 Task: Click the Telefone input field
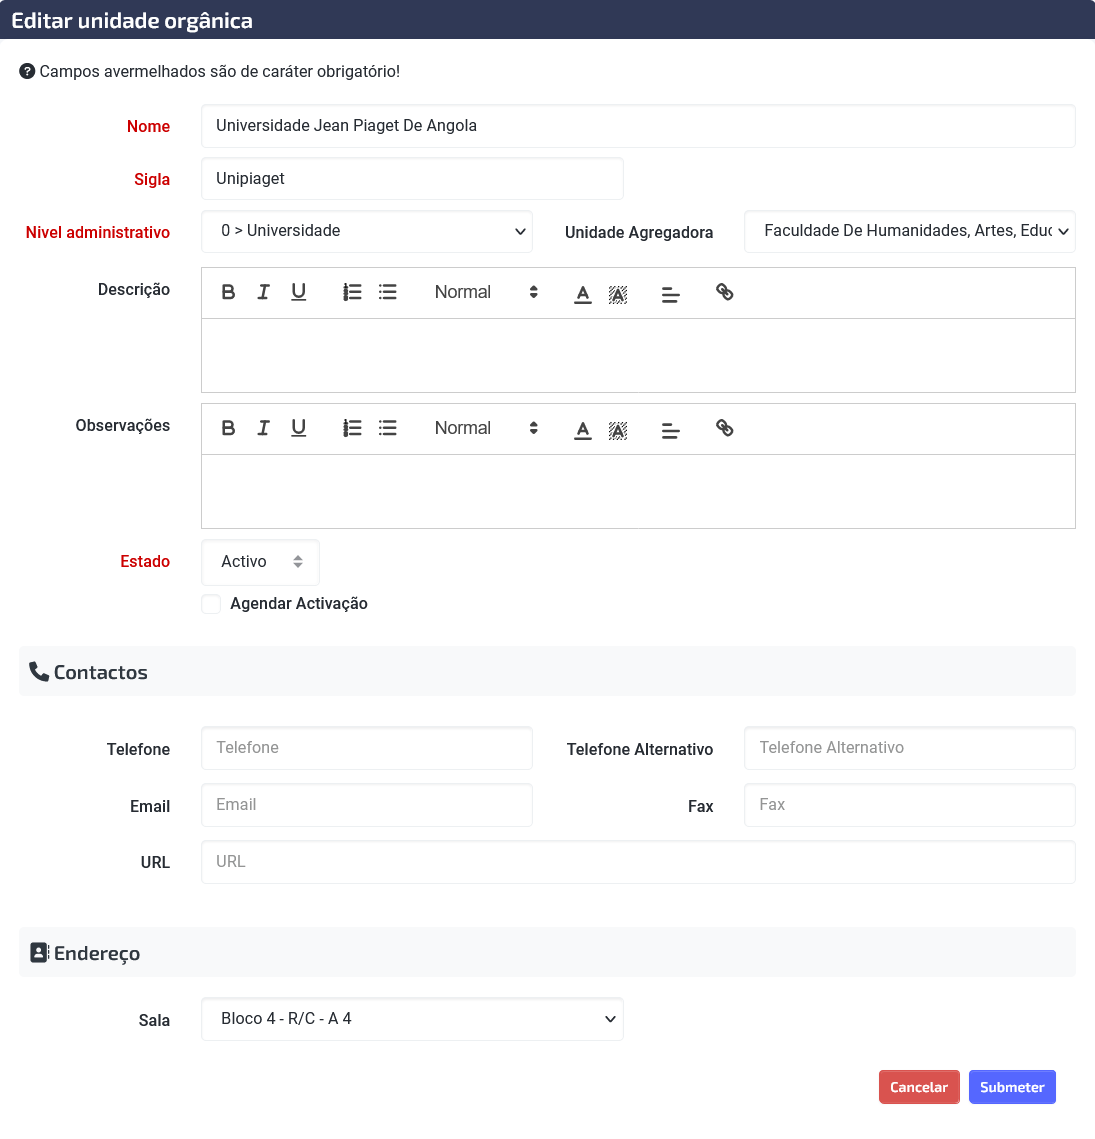(367, 747)
